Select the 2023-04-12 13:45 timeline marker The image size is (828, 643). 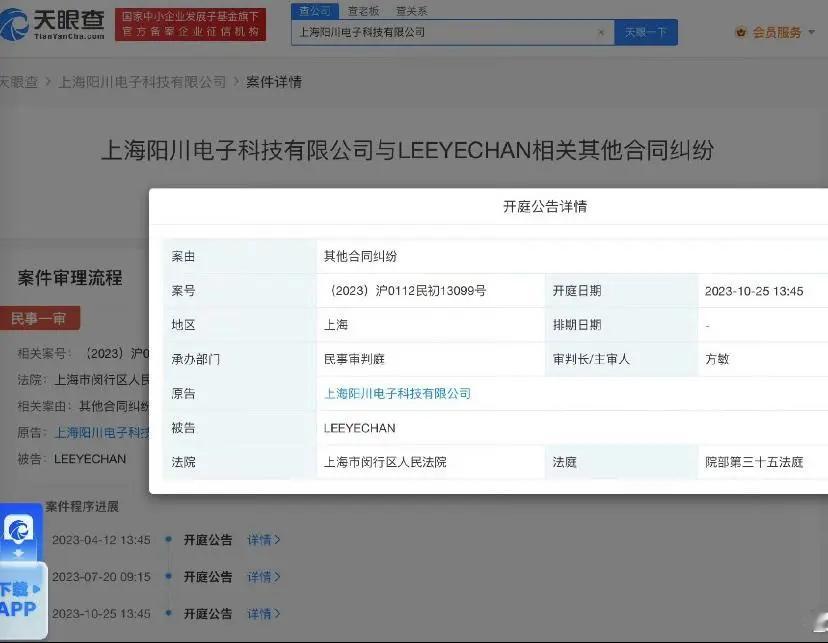[168, 540]
